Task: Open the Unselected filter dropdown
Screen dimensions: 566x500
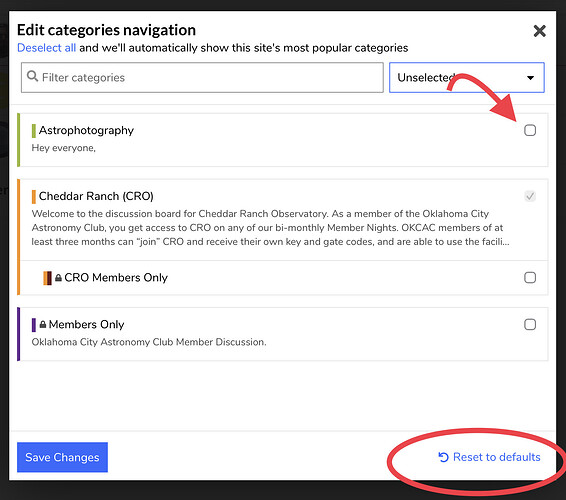Action: (x=467, y=78)
